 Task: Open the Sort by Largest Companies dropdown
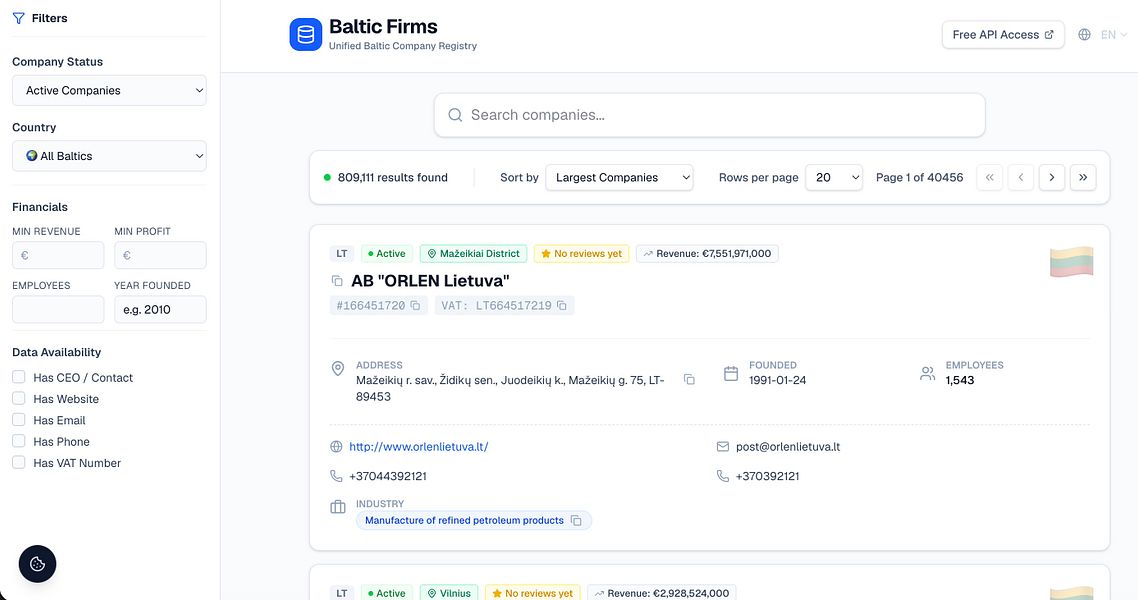click(619, 177)
